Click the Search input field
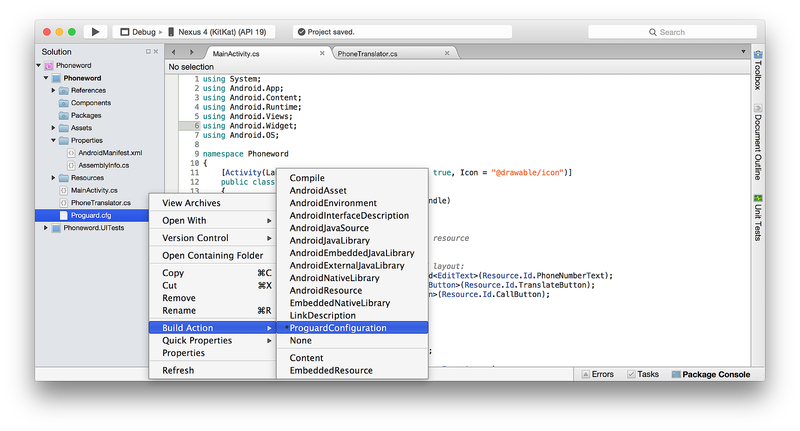Screen dimensions: 800x431 (x=672, y=32)
